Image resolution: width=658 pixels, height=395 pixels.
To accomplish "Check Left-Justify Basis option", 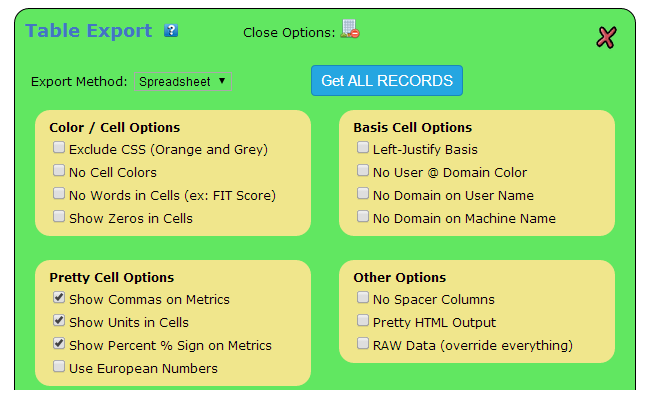I will [x=363, y=147].
